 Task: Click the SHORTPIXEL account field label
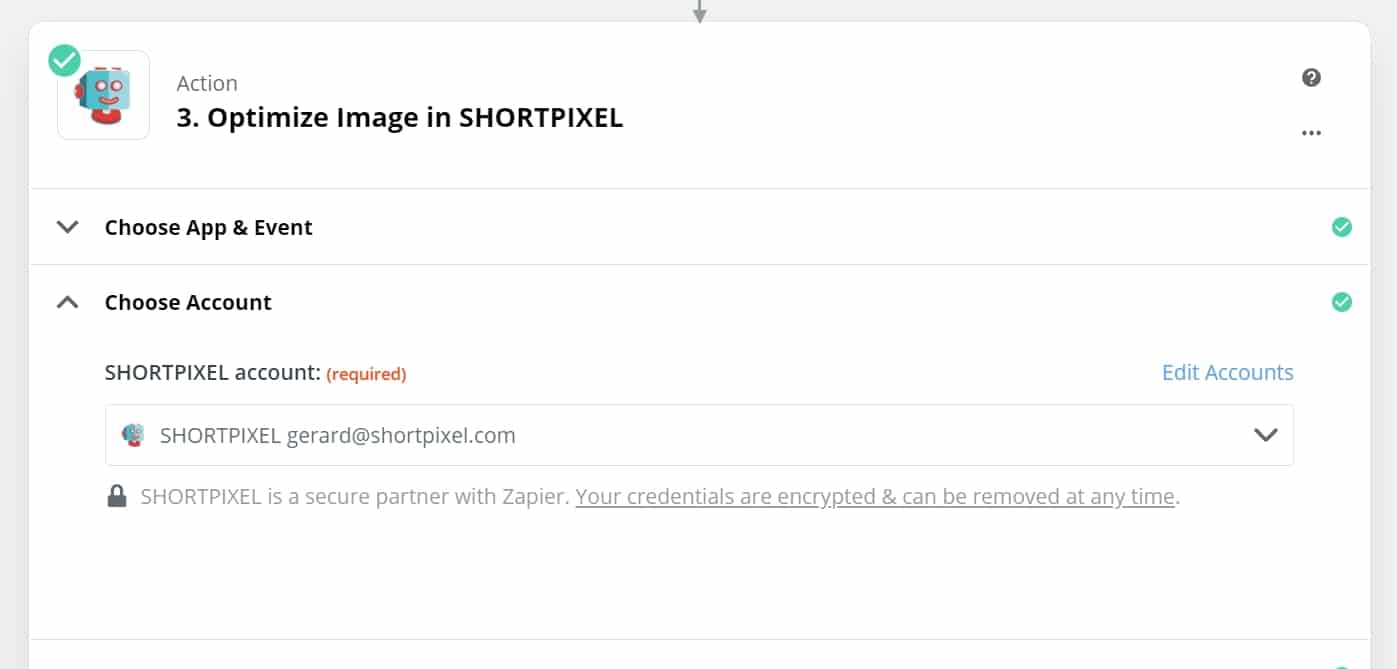tap(212, 373)
